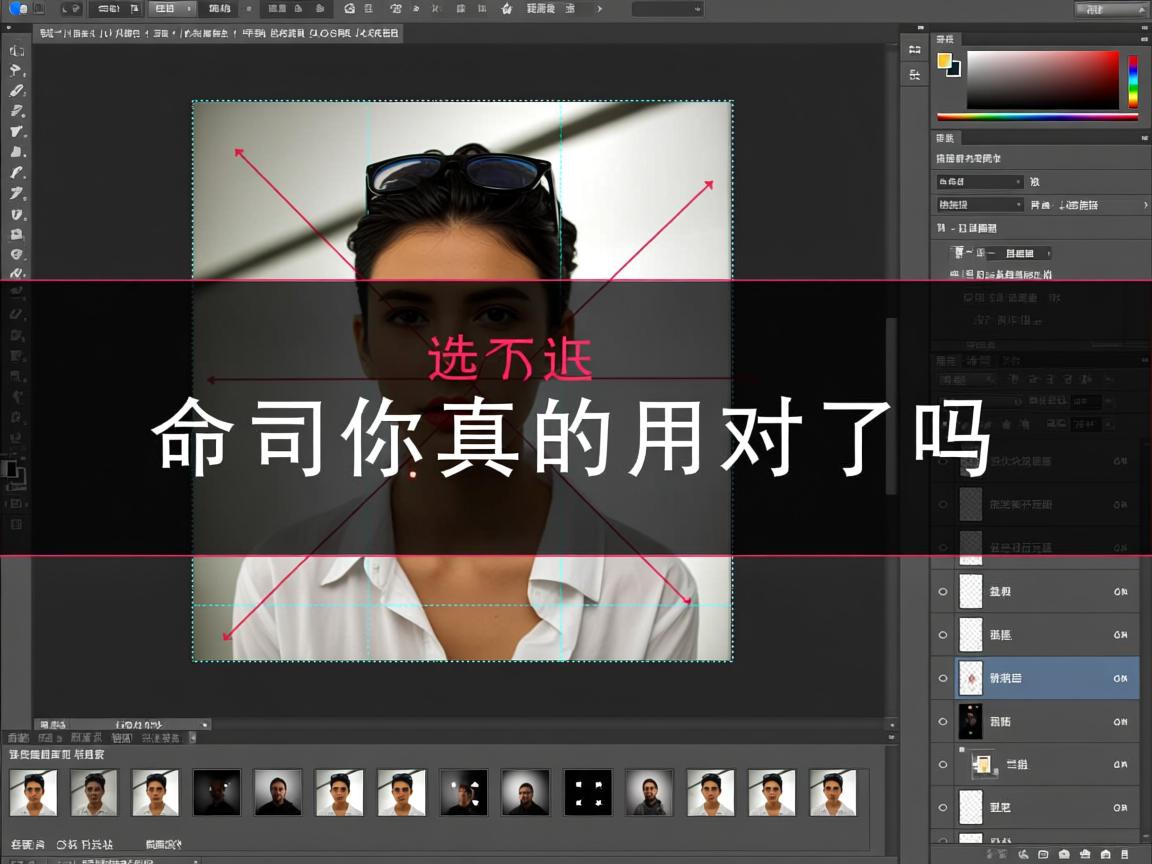Toggle visibility of the dark thumbnail layer
This screenshot has width=1152, height=864.
pos(943,721)
